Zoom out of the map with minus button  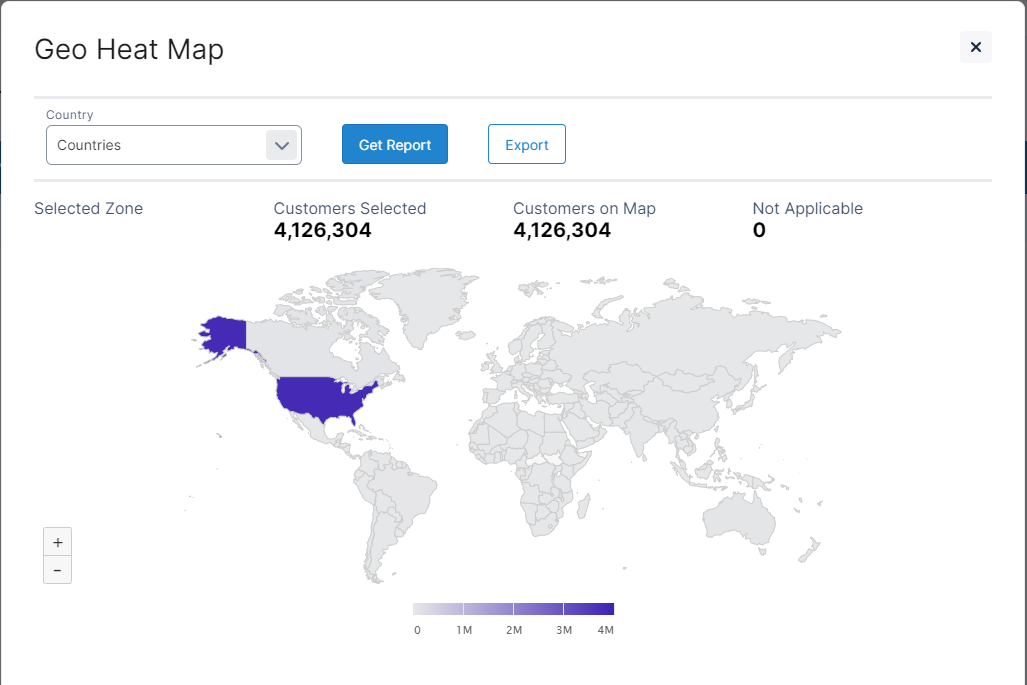click(58, 570)
